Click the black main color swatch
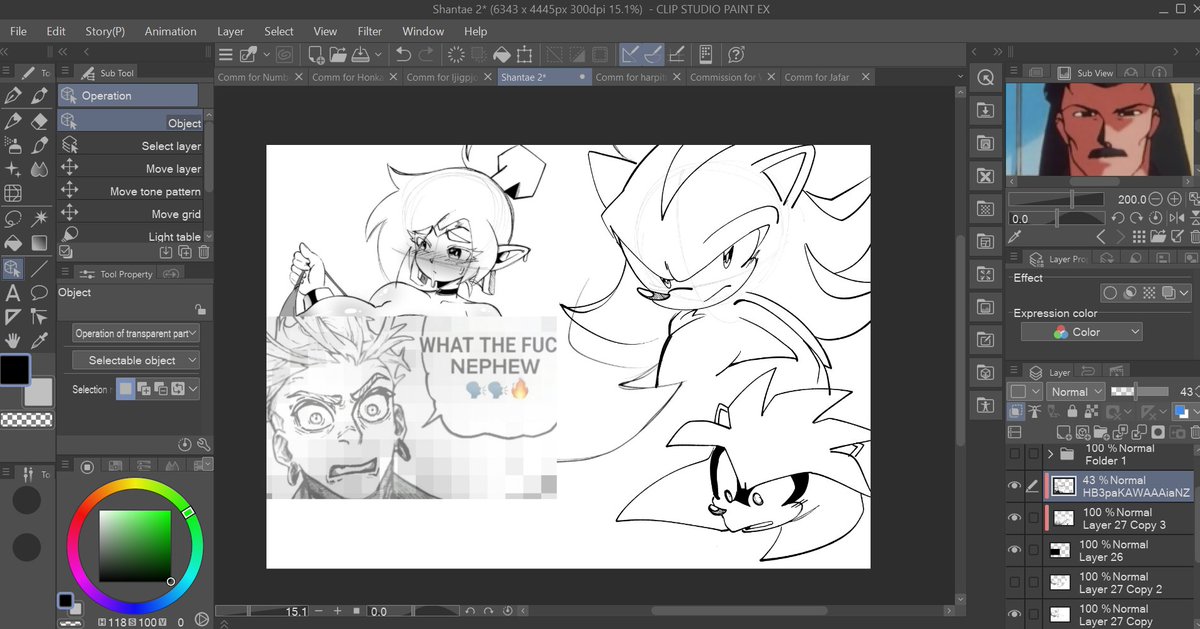The height and width of the screenshot is (629, 1200). click(14, 370)
